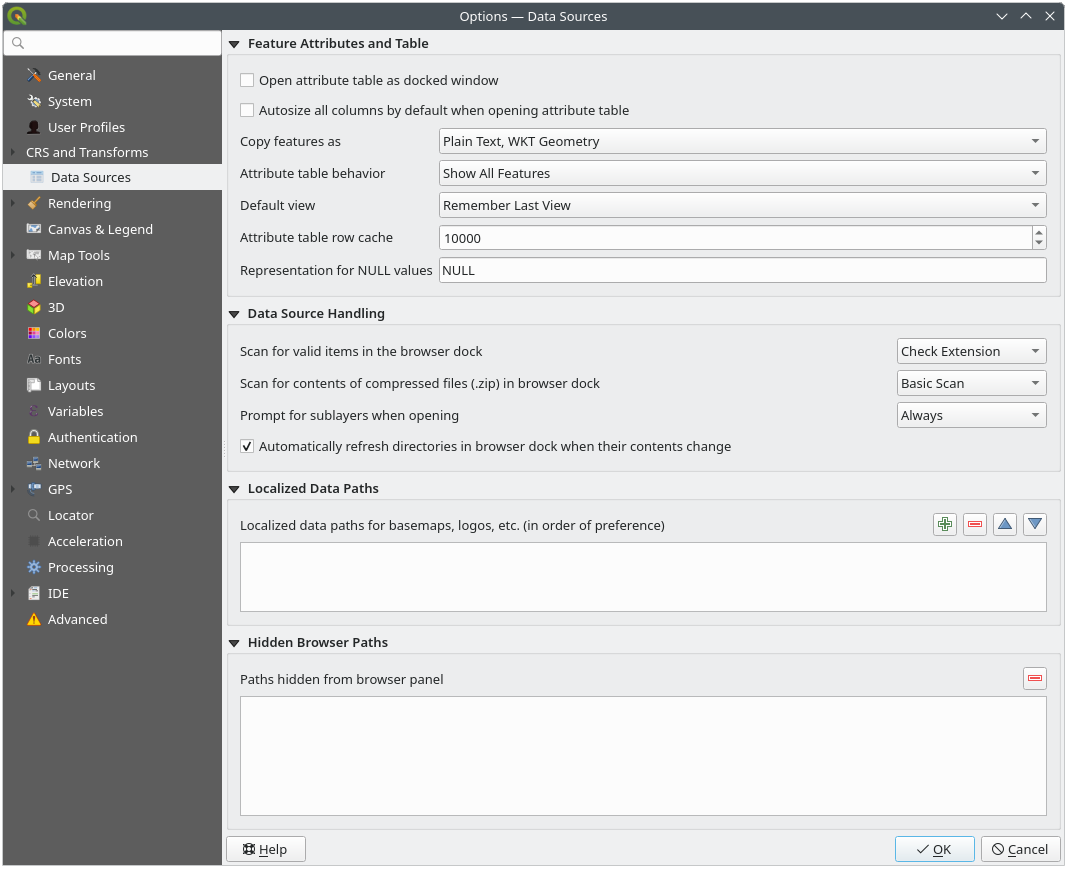Click the remove hidden browser path icon
Viewport: 1067px width, 881px height.
click(1035, 679)
